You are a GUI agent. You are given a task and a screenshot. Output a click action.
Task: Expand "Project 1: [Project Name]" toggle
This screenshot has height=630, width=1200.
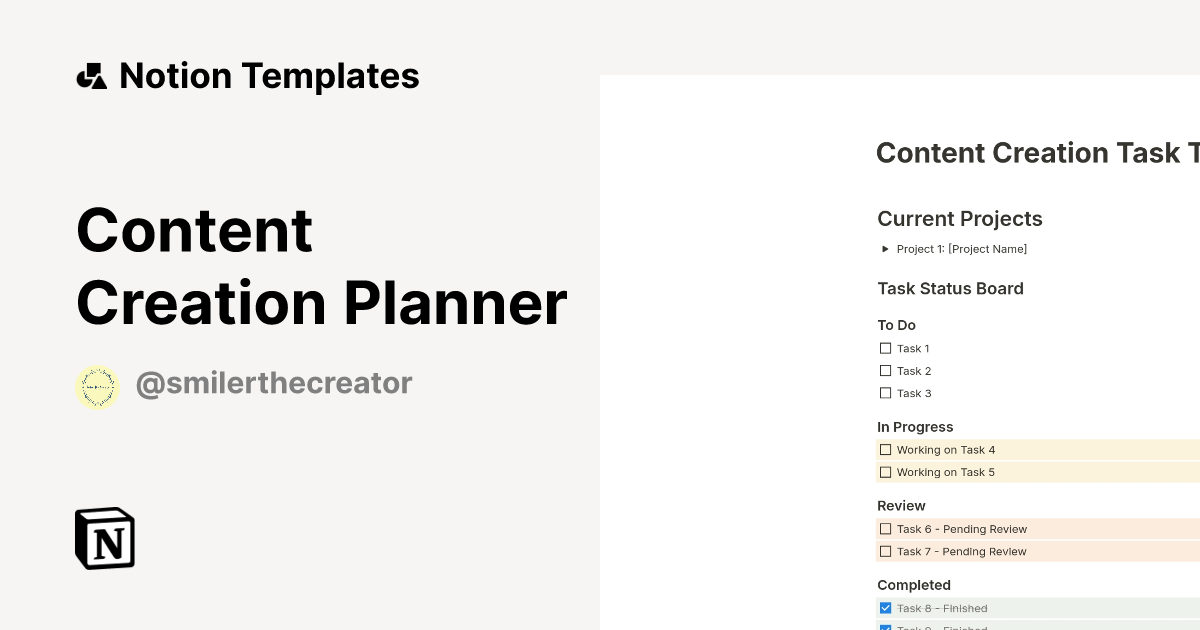tap(885, 248)
